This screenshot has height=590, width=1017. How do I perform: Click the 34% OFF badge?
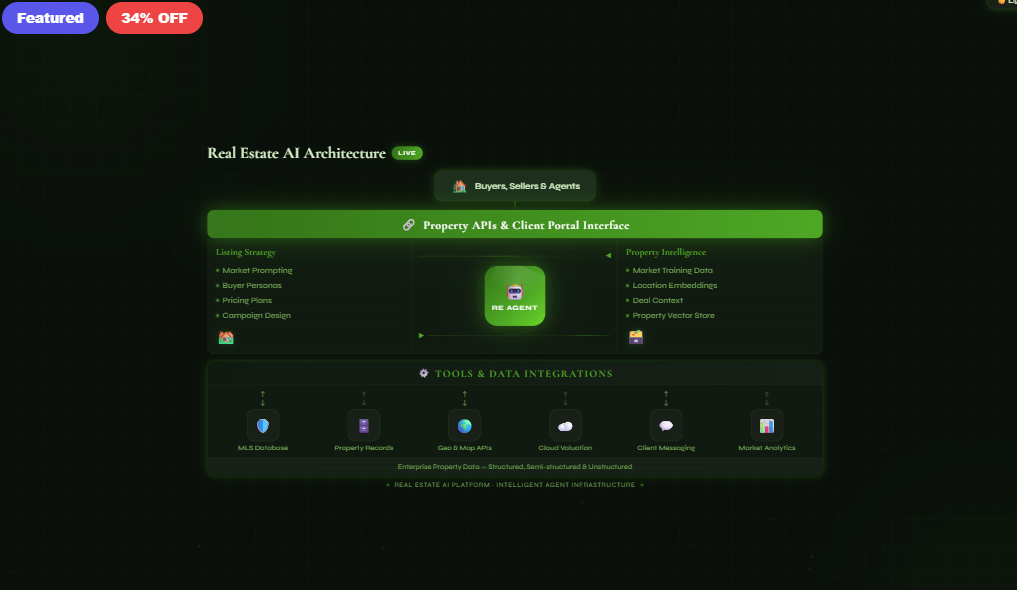pos(154,18)
